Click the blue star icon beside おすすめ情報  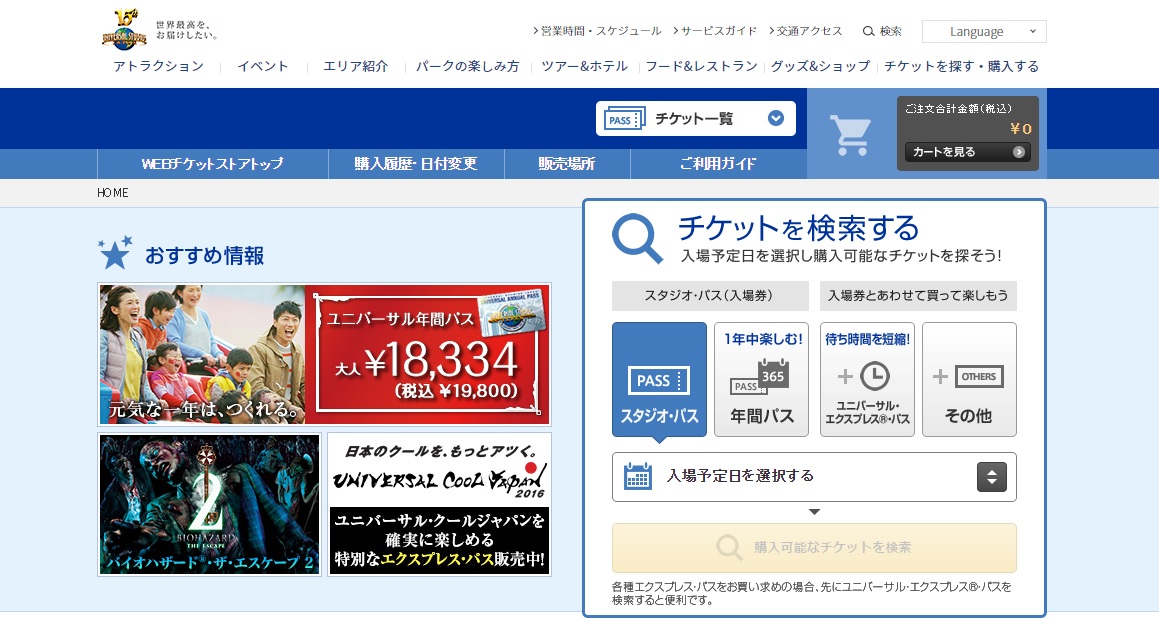(x=115, y=252)
